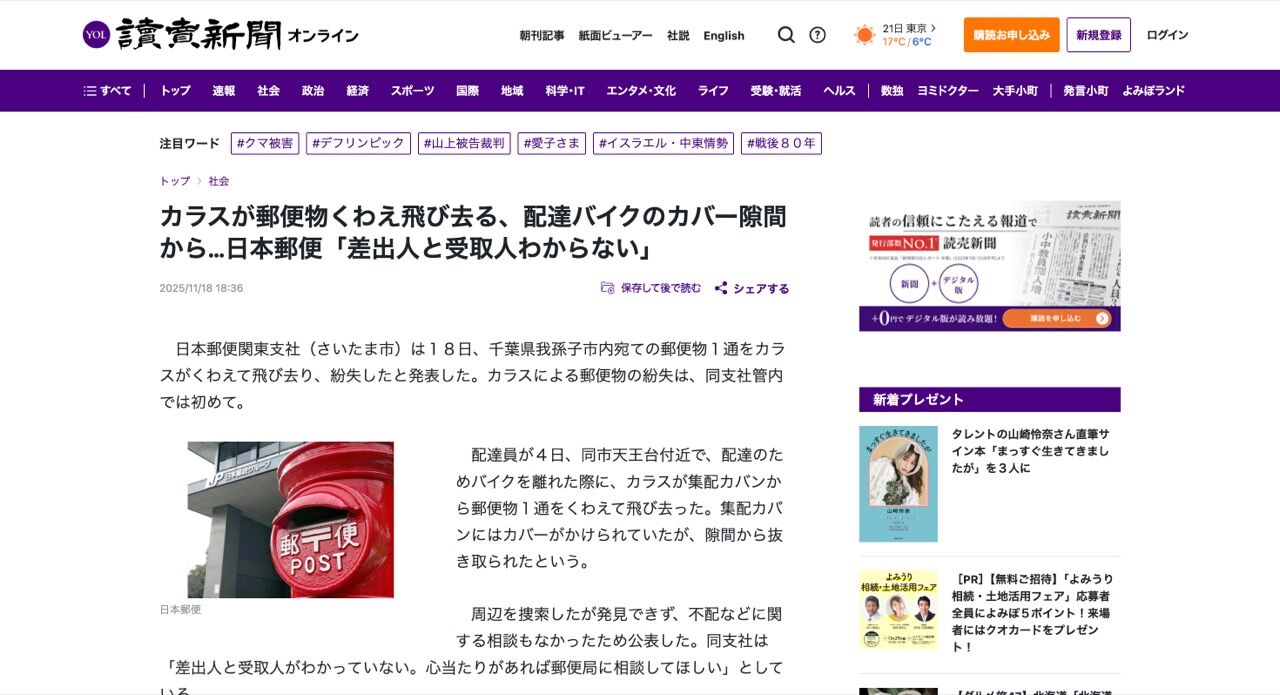Open 朝刊記事 in the header
The width and height of the screenshot is (1280, 695).
(x=542, y=35)
